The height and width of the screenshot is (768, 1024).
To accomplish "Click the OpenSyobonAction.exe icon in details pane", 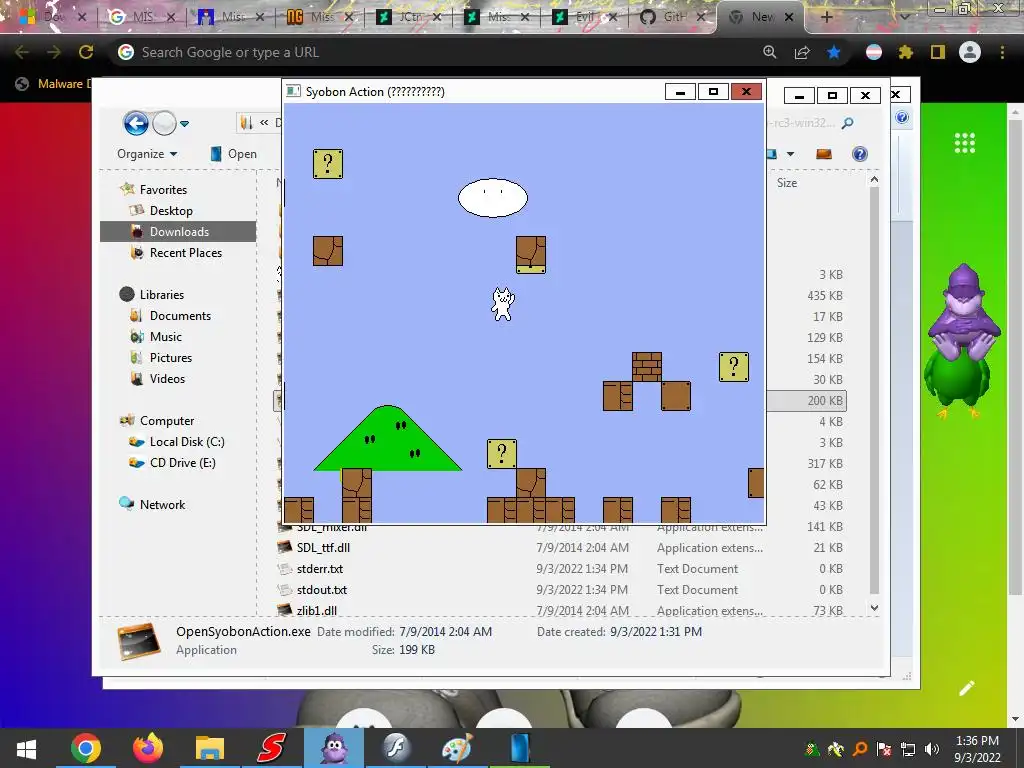I will (x=139, y=641).
